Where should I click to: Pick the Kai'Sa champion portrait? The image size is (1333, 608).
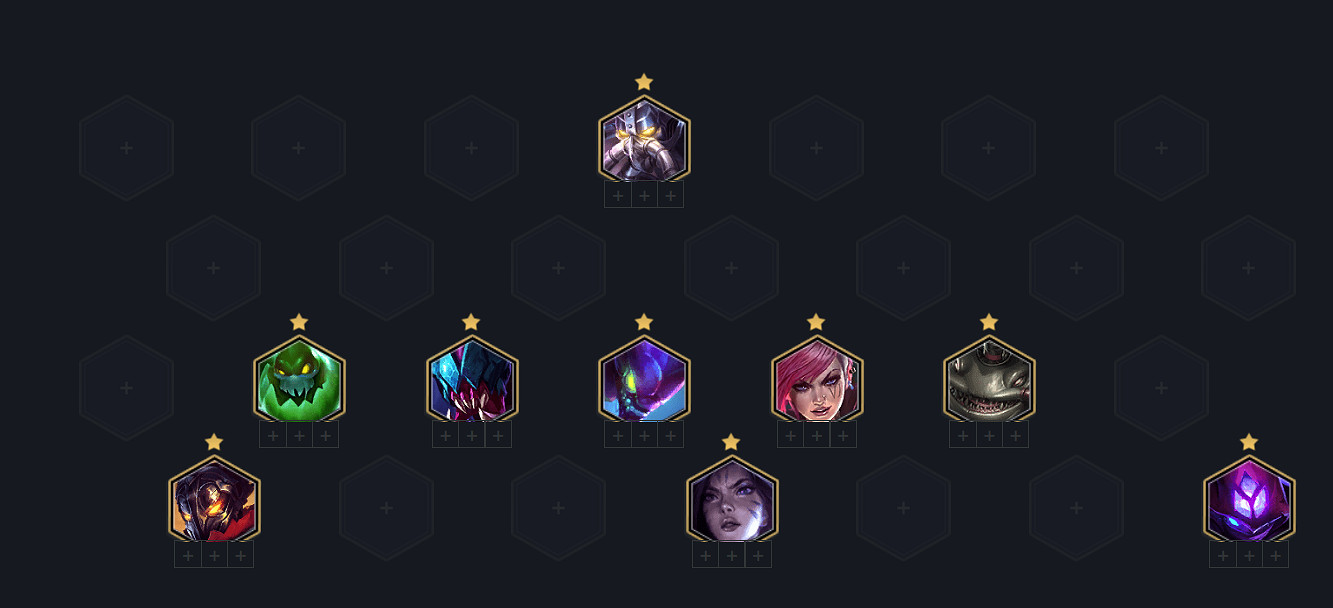pos(732,500)
